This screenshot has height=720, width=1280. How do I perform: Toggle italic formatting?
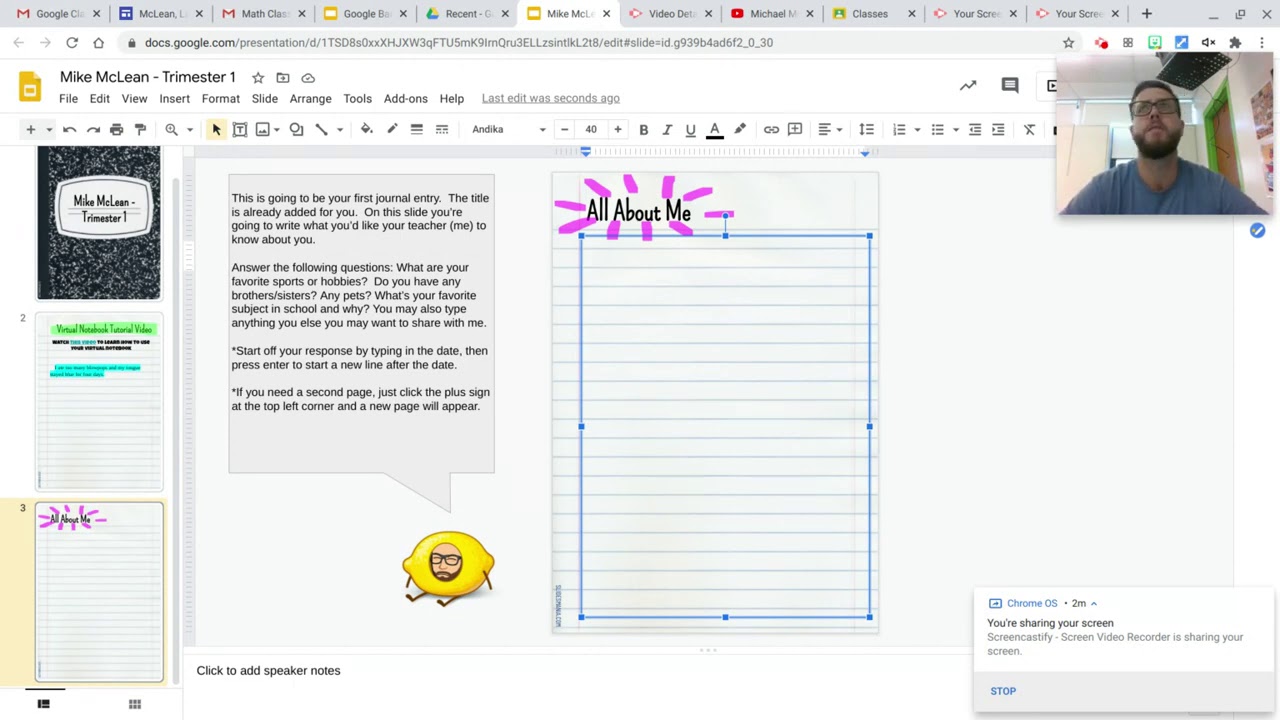[x=667, y=129]
